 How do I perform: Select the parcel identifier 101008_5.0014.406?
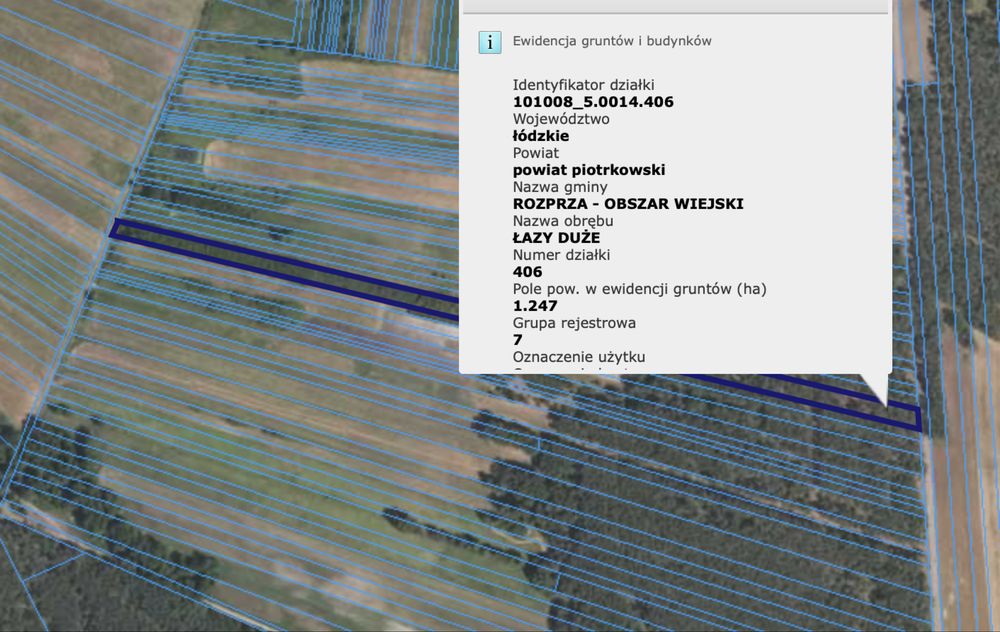coord(593,102)
